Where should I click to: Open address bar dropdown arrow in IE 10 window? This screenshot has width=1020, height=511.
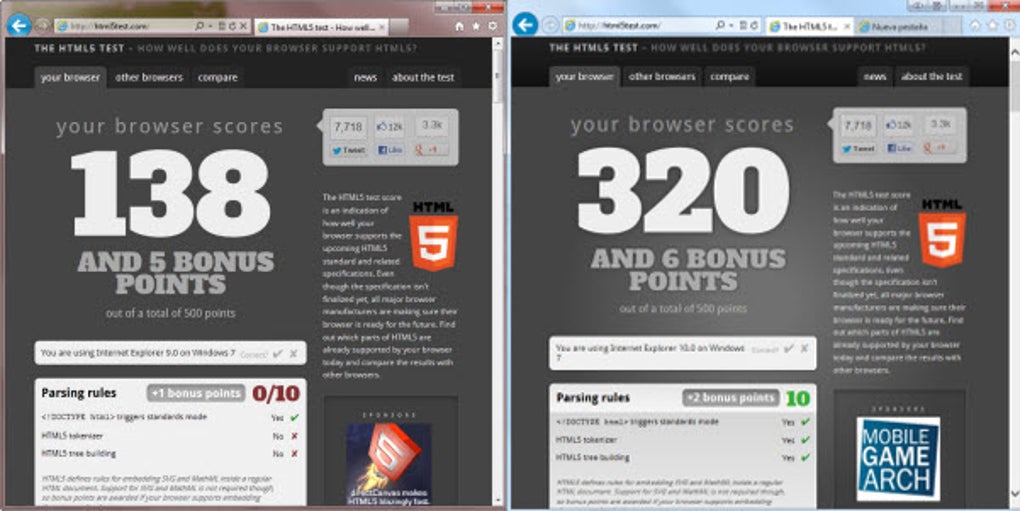(731, 25)
